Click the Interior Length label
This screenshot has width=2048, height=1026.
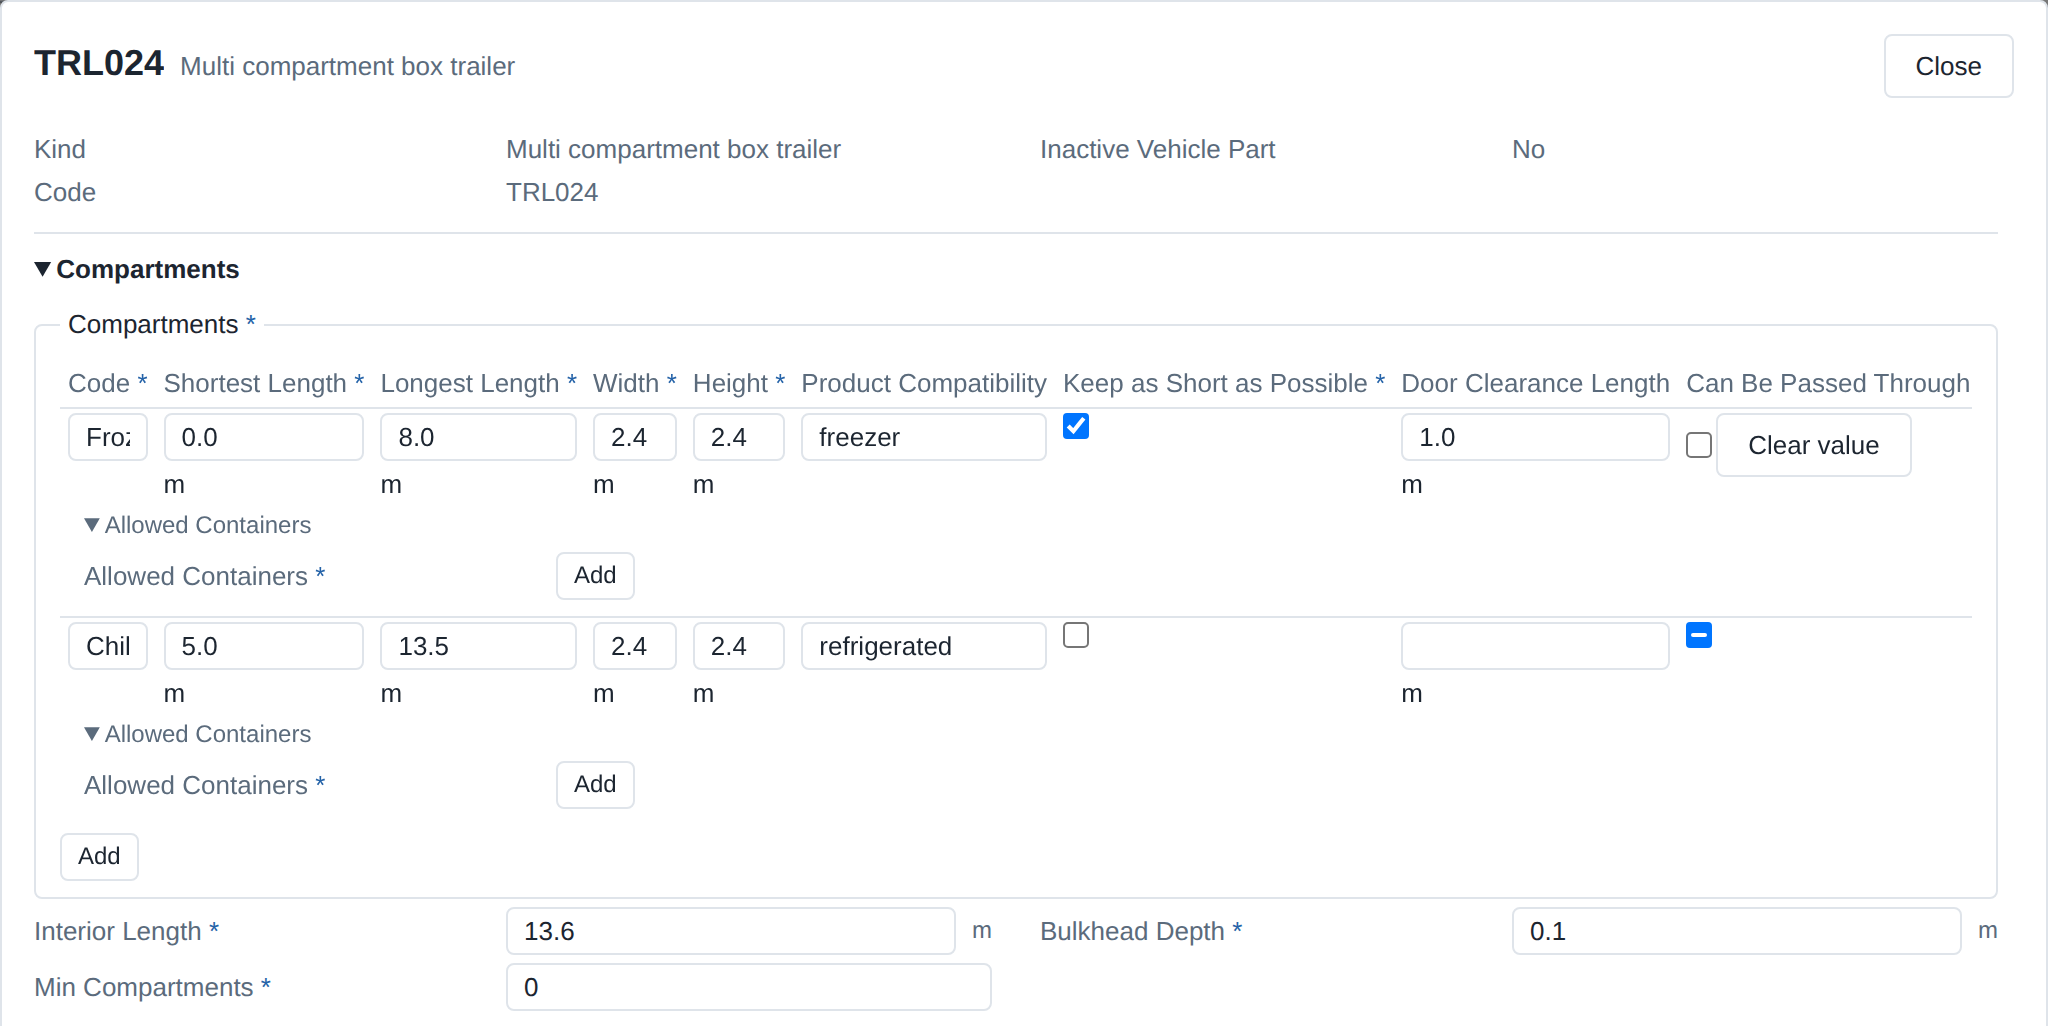127,931
